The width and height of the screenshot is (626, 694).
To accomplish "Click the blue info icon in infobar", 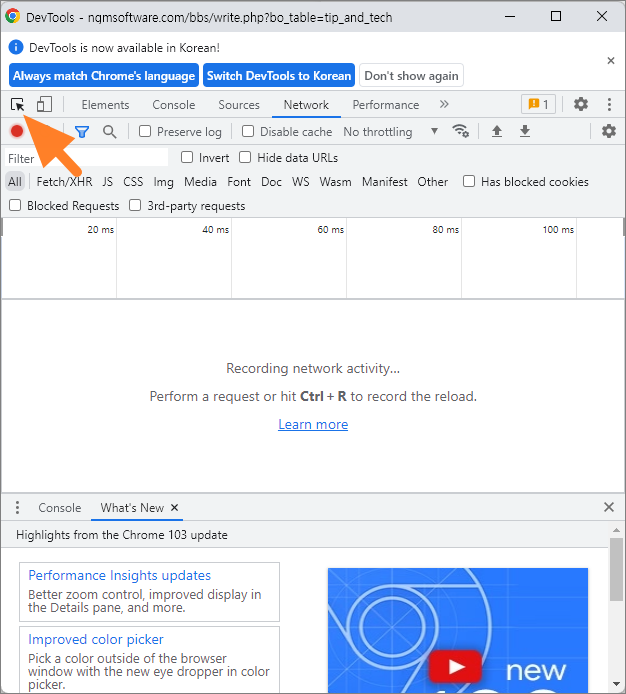I will pos(16,47).
